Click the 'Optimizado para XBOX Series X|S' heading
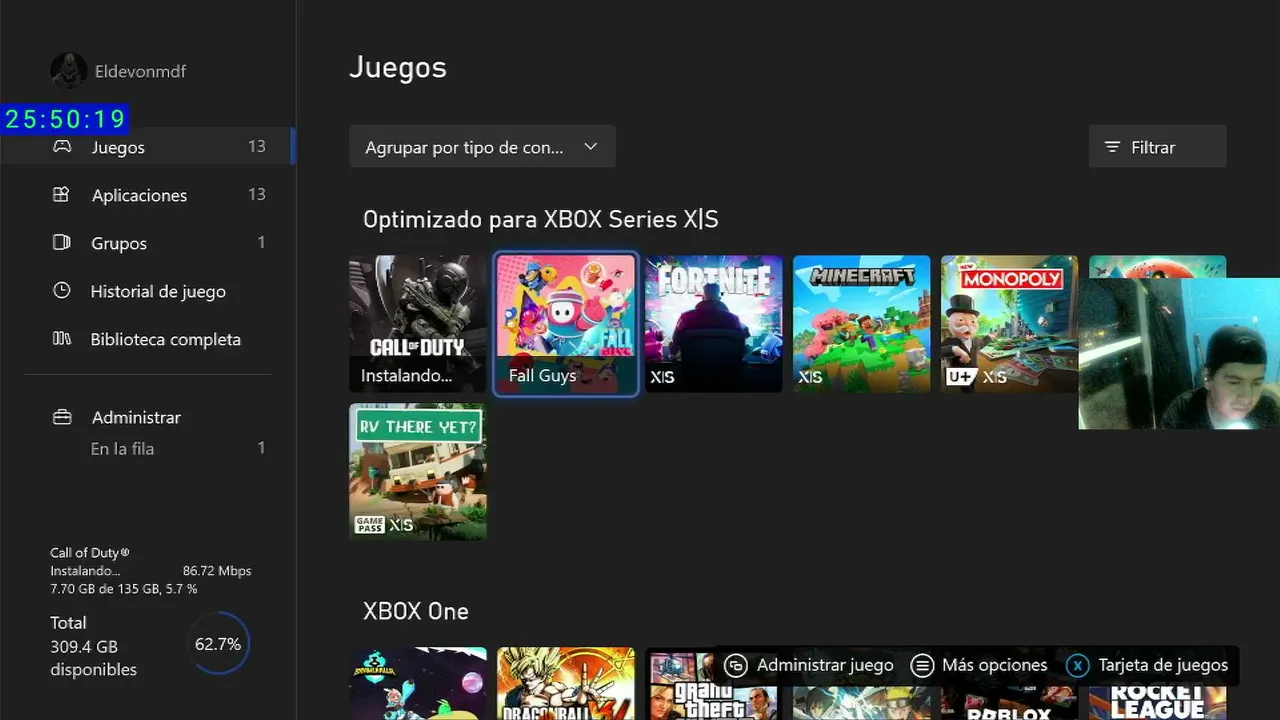The height and width of the screenshot is (720, 1280). click(540, 219)
